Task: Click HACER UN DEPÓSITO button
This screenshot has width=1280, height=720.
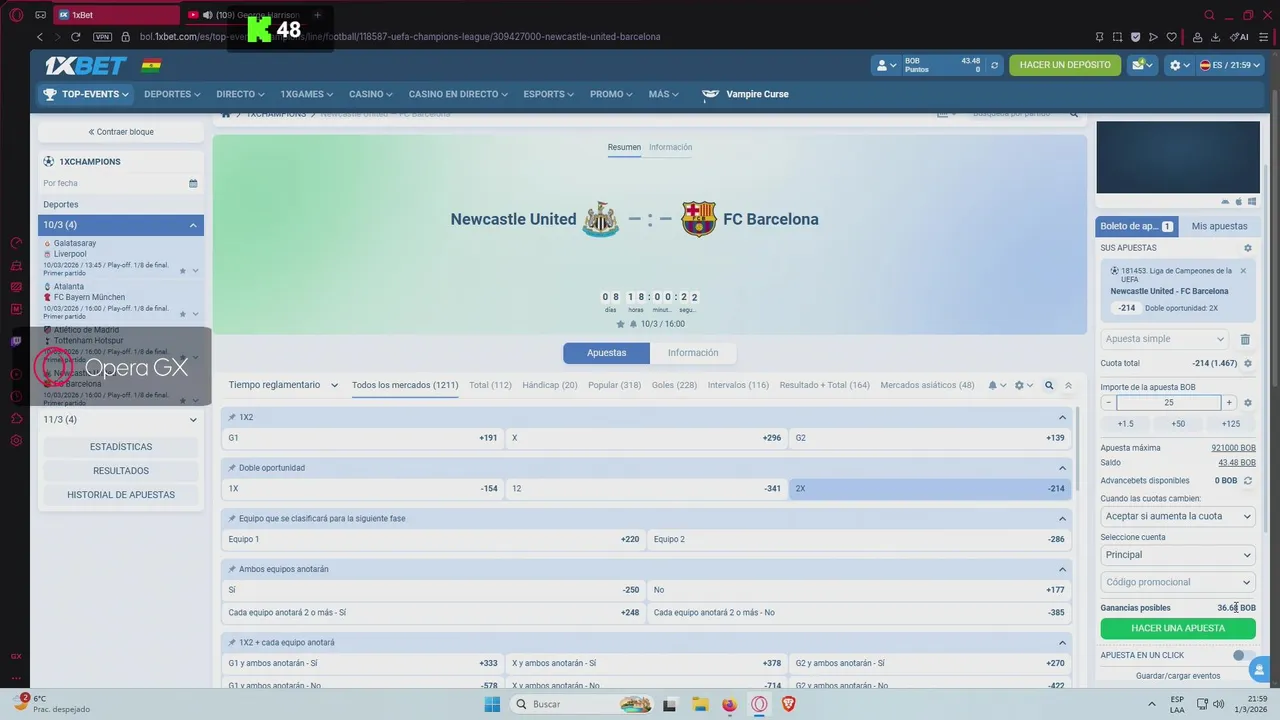Action: 1065,65
